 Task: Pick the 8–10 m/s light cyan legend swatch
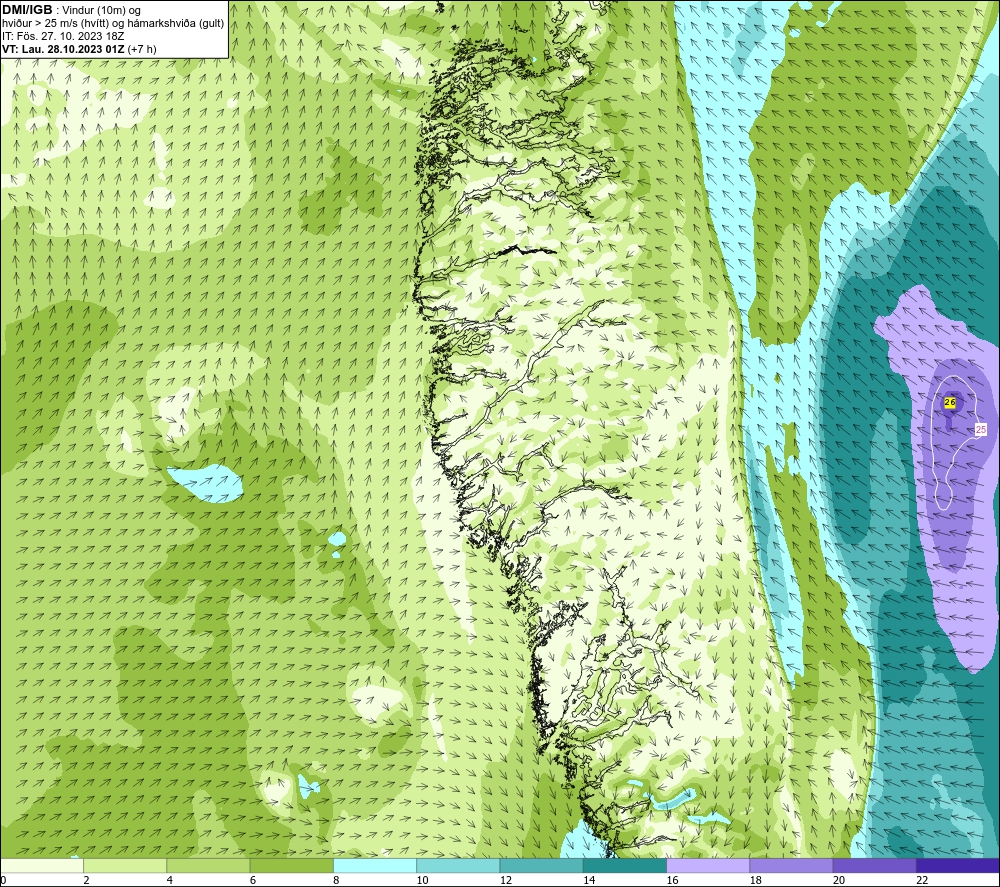(375, 865)
